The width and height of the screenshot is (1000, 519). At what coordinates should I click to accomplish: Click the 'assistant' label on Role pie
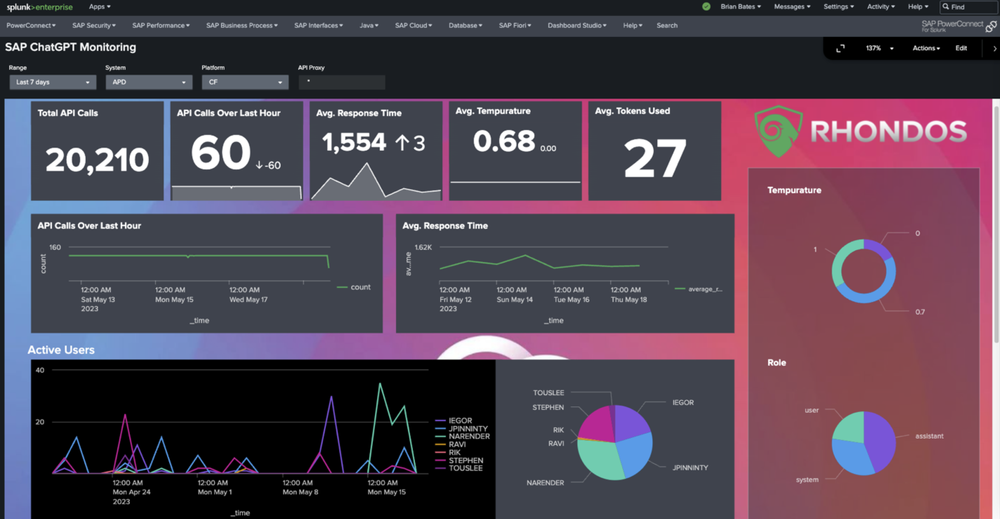(x=929, y=437)
